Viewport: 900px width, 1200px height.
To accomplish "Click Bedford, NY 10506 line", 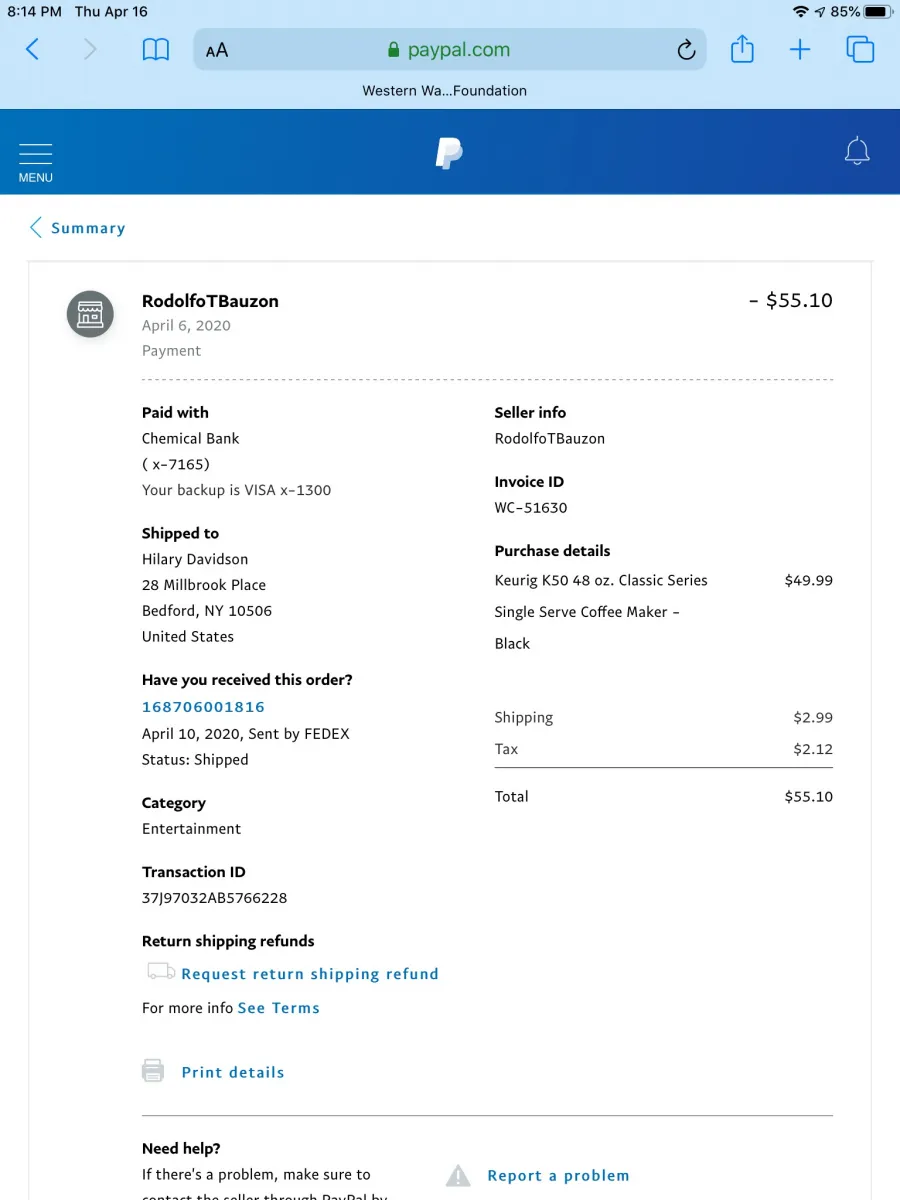I will pyautogui.click(x=207, y=611).
